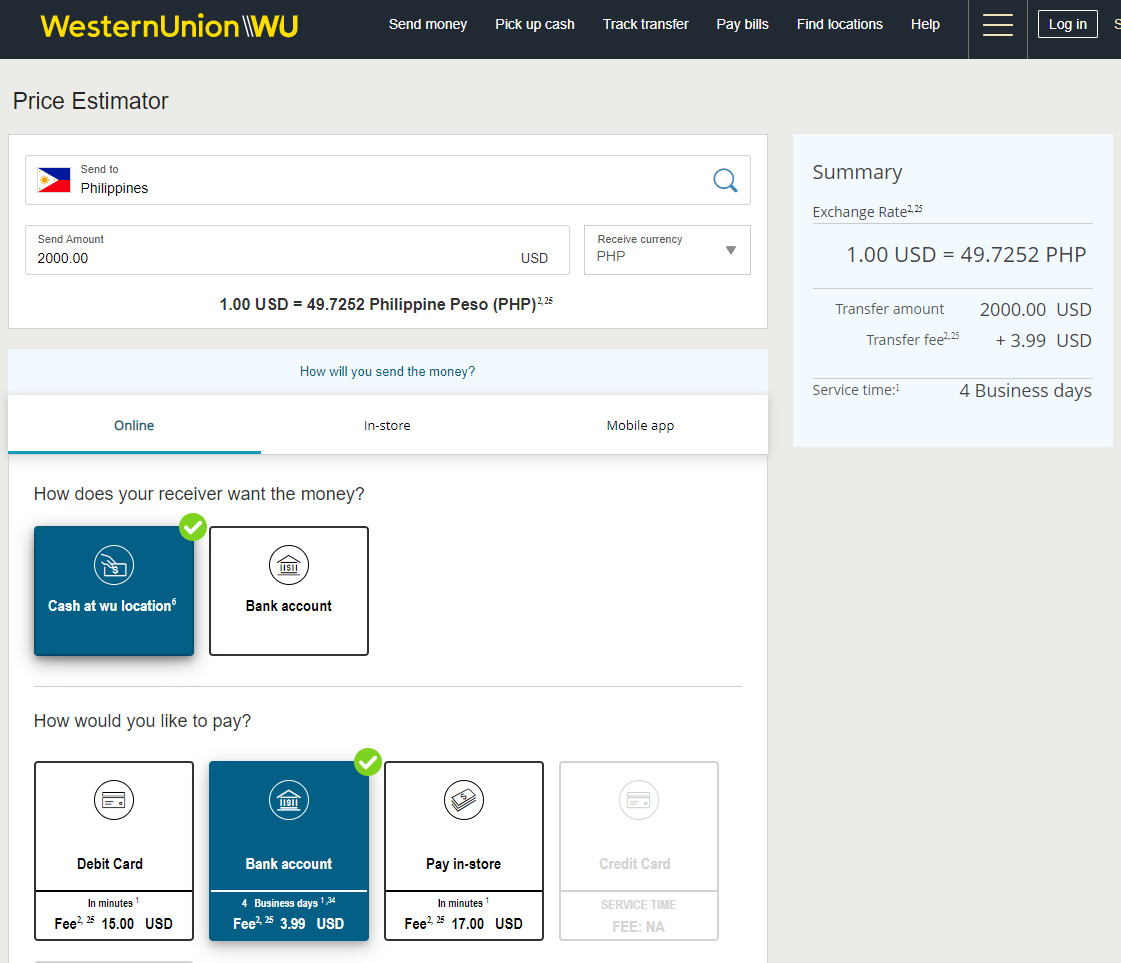Click the Bank account fee 3.99 USD
Screen dimensions: 1121x963
tap(289, 924)
